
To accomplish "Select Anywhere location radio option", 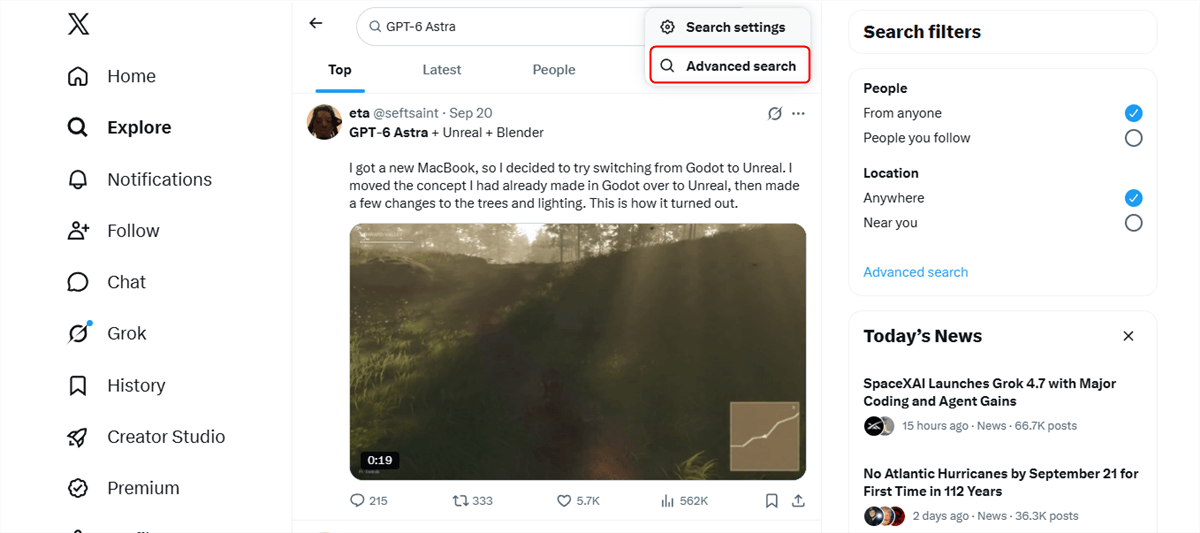I will [1133, 198].
